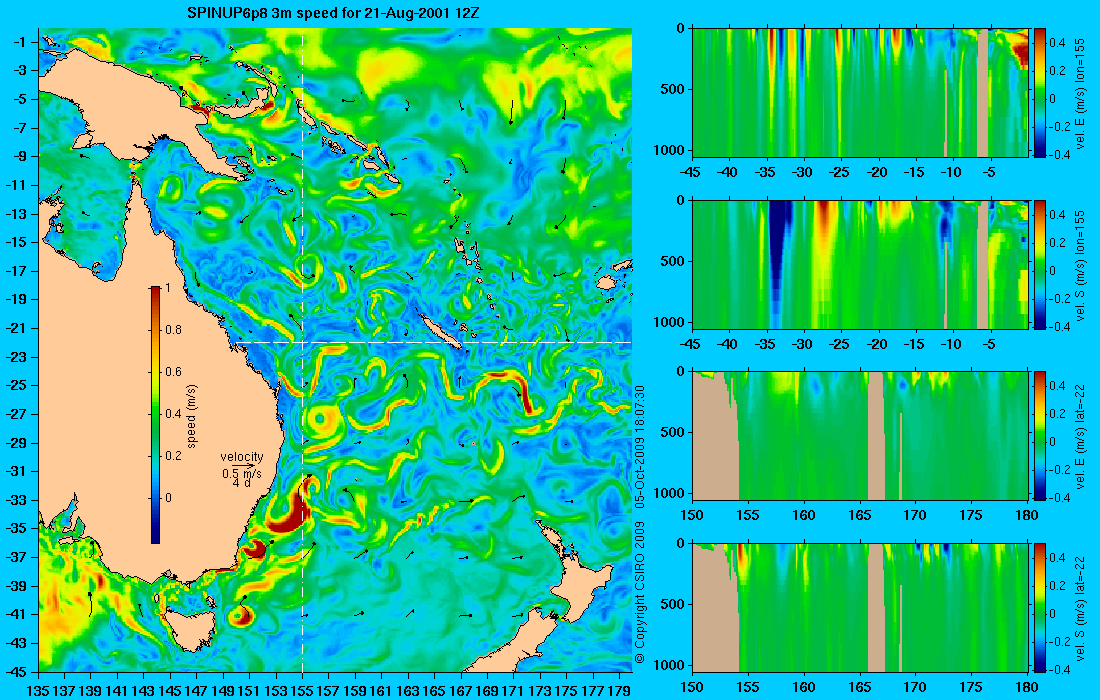Click the "0.6" tick on the speed colorbar
Viewport: 1100px width, 700px height.
(x=173, y=372)
